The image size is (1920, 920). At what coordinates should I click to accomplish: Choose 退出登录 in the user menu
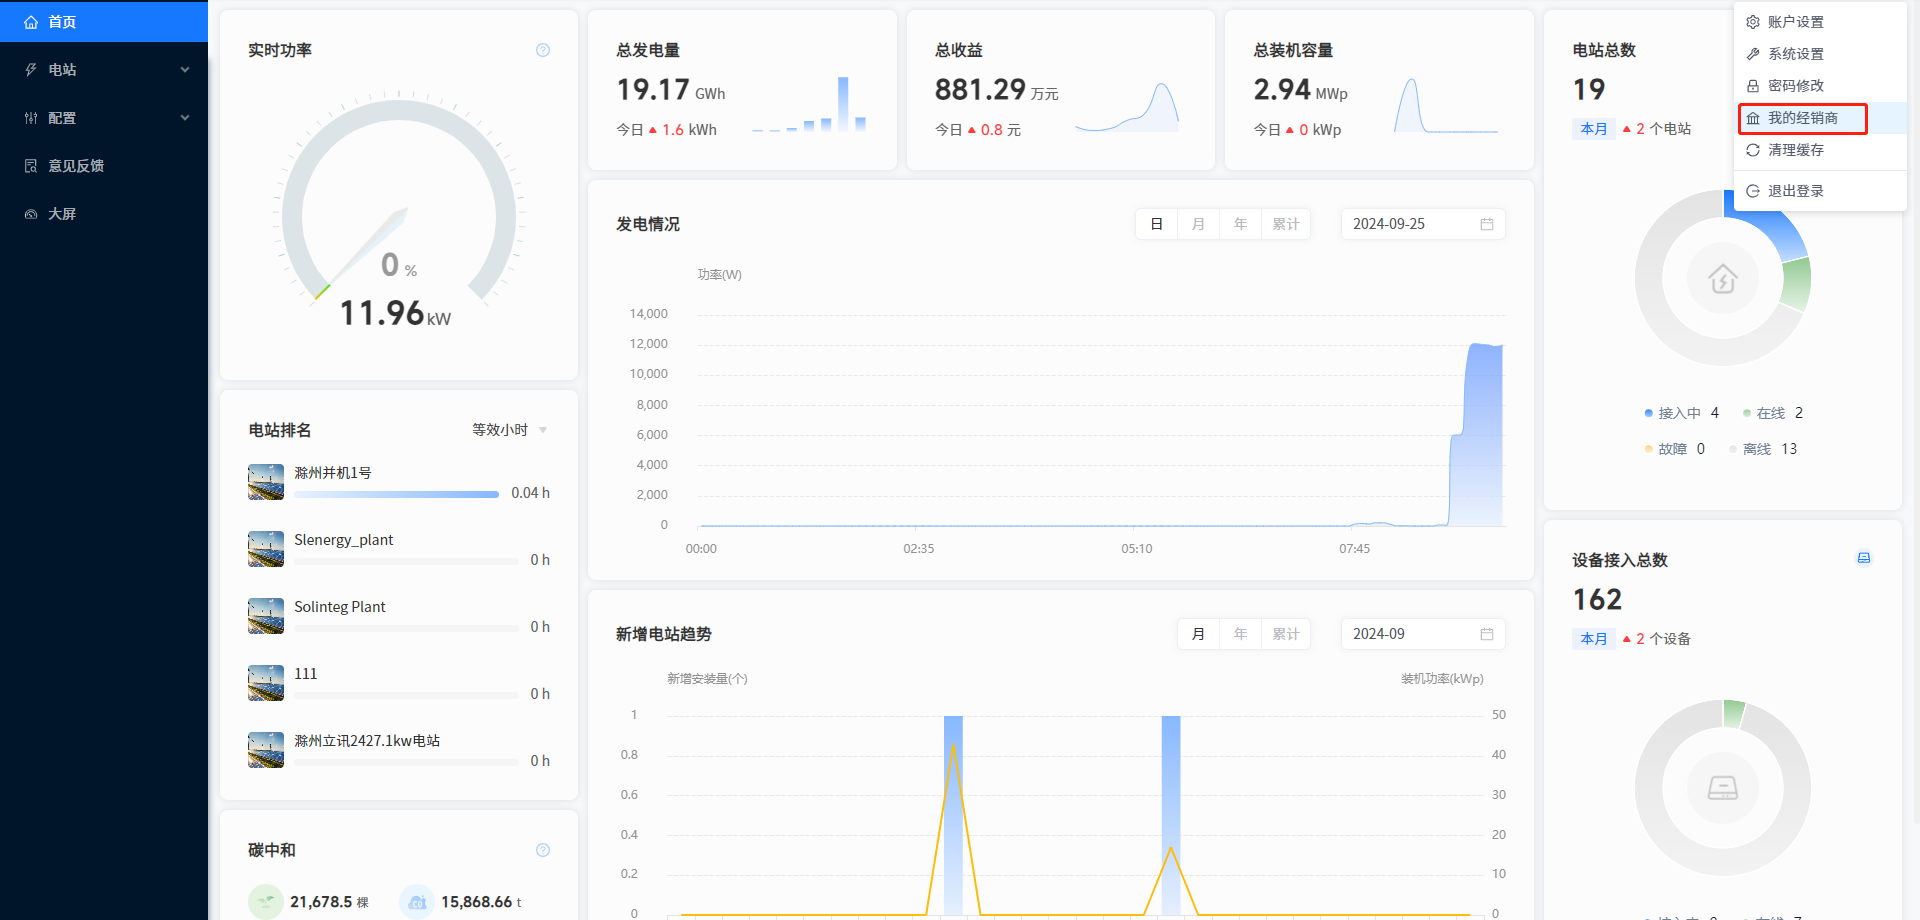tap(1795, 191)
